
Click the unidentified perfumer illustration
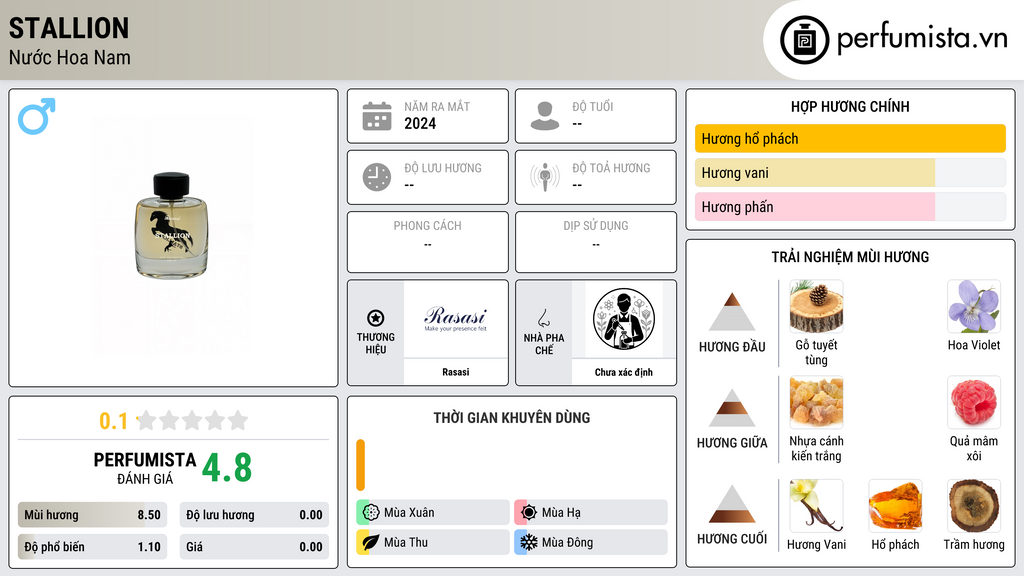click(624, 319)
